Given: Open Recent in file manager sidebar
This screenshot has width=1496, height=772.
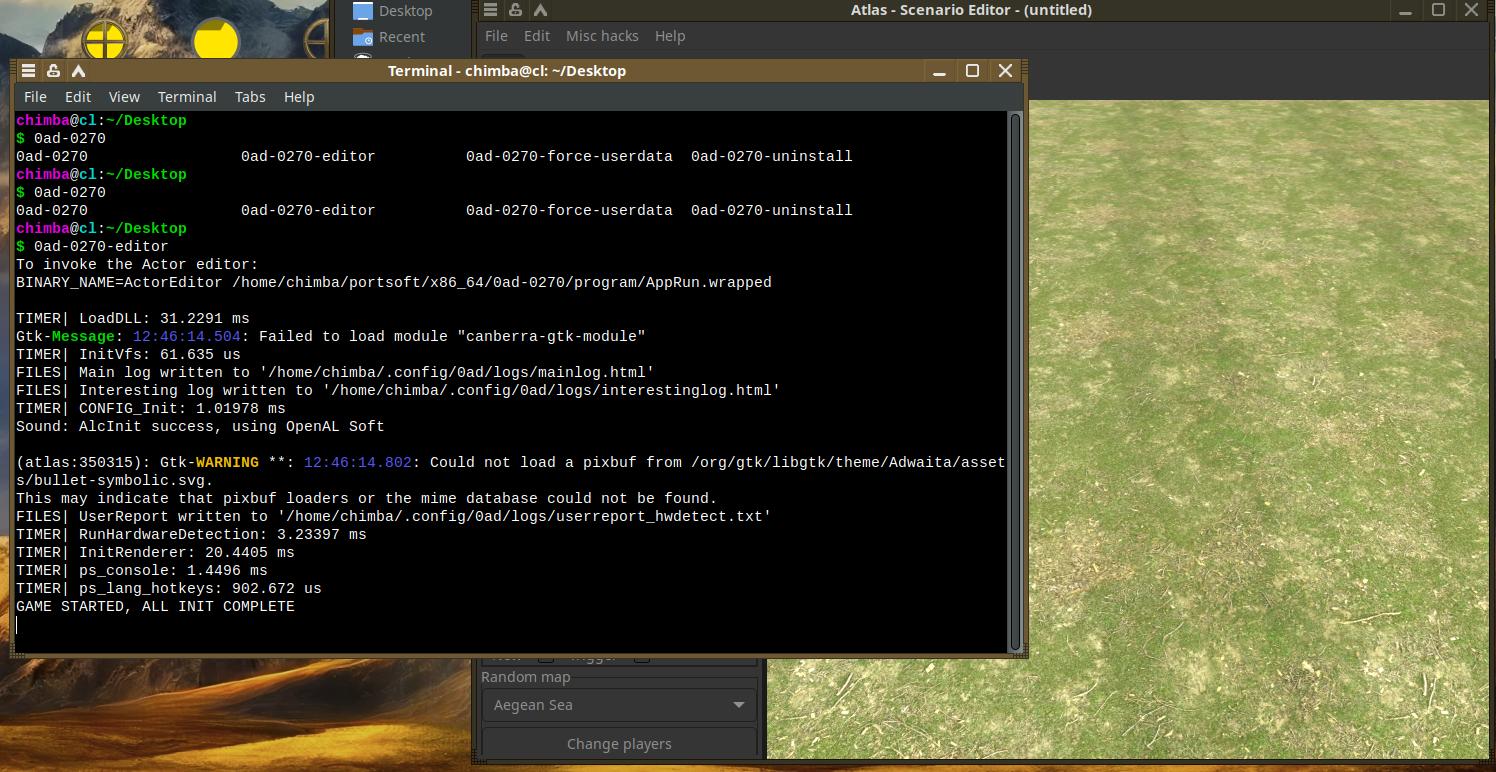Looking at the screenshot, I should pos(401,37).
